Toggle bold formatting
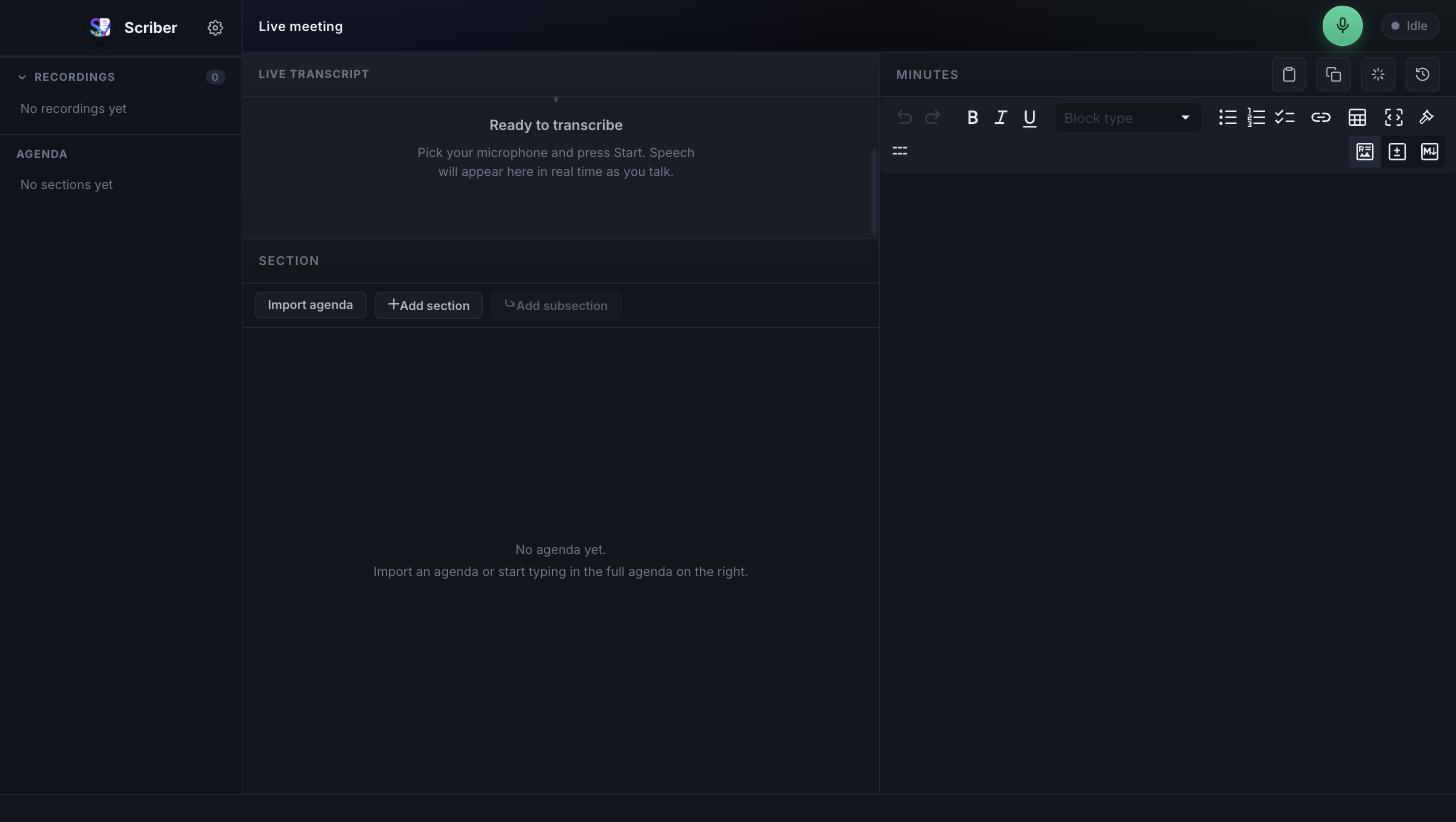Screen dimensions: 1456x822 click(x=972, y=118)
